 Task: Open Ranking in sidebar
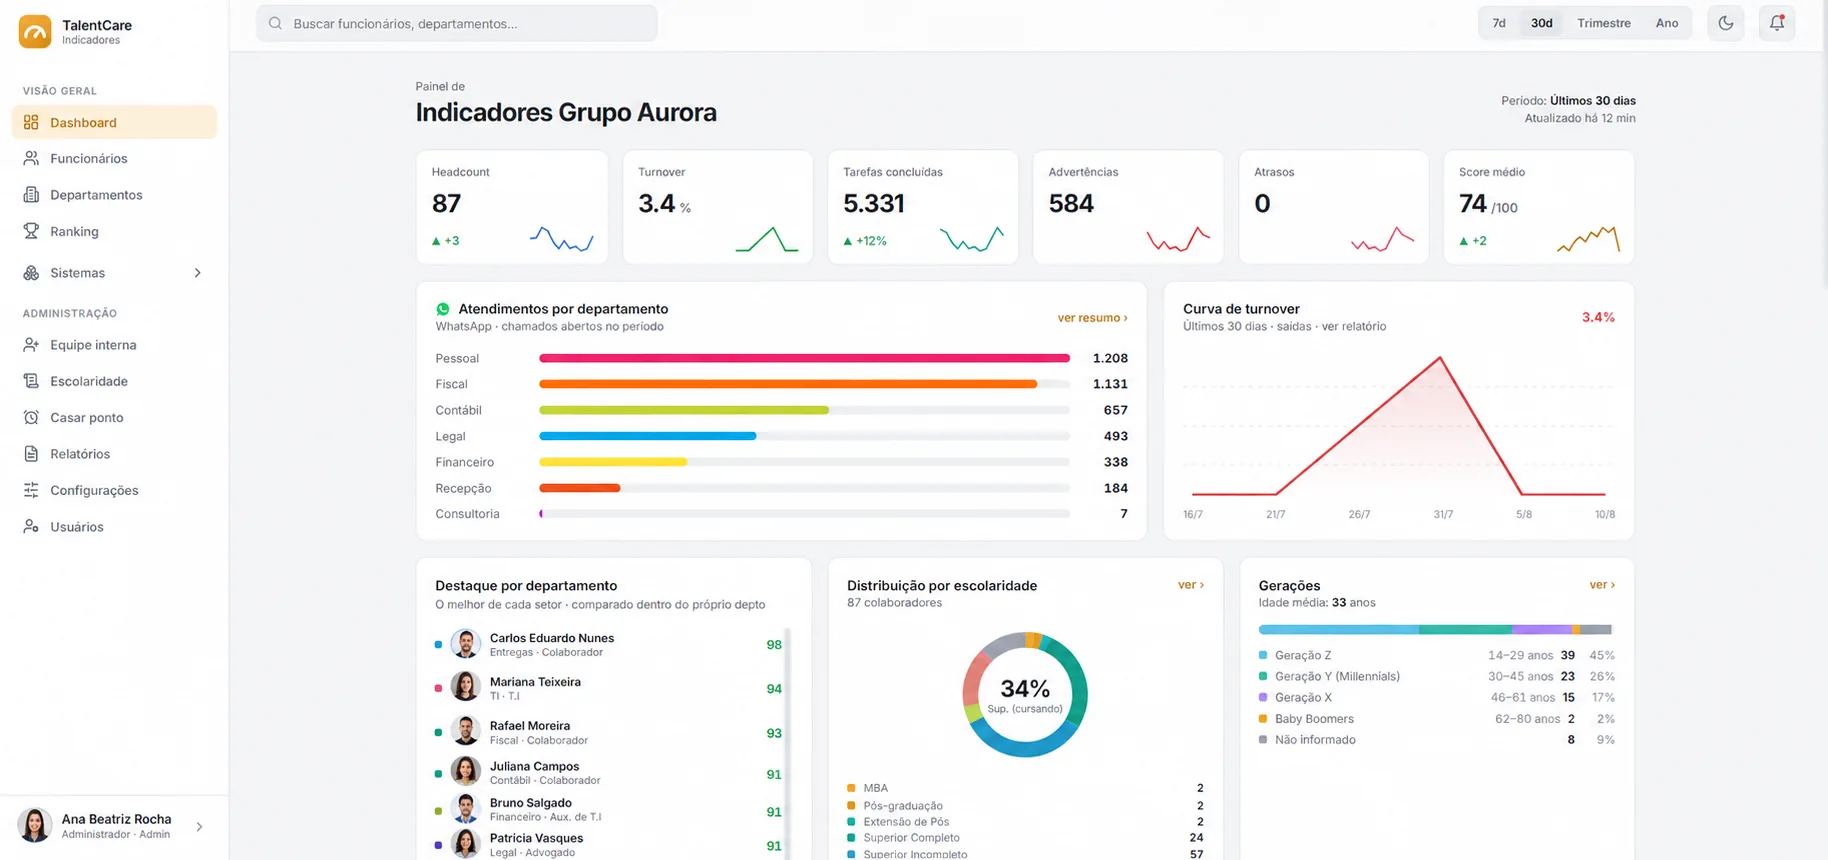[114, 231]
